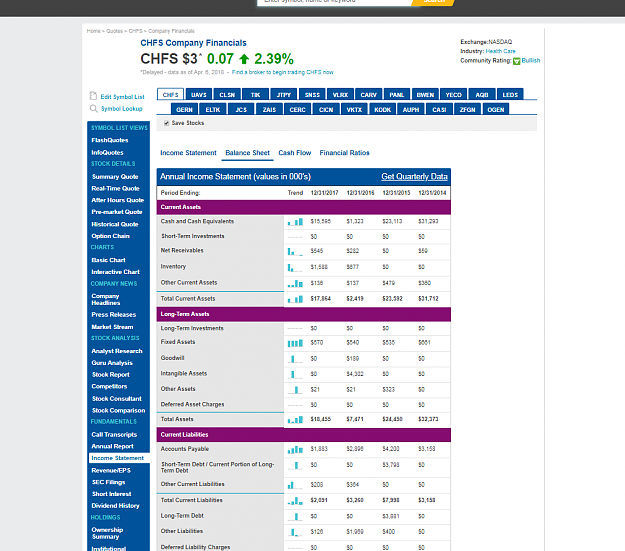Open Analyst Research in sidebar

[117, 351]
